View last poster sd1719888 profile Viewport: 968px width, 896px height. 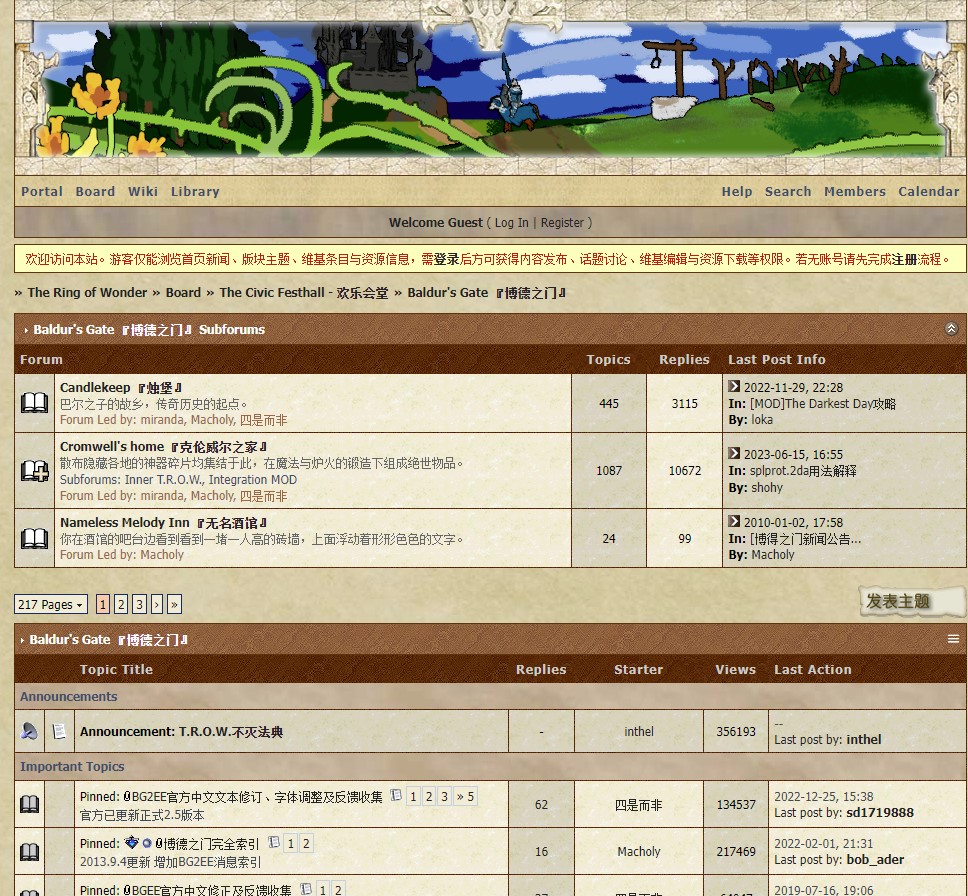click(x=879, y=813)
